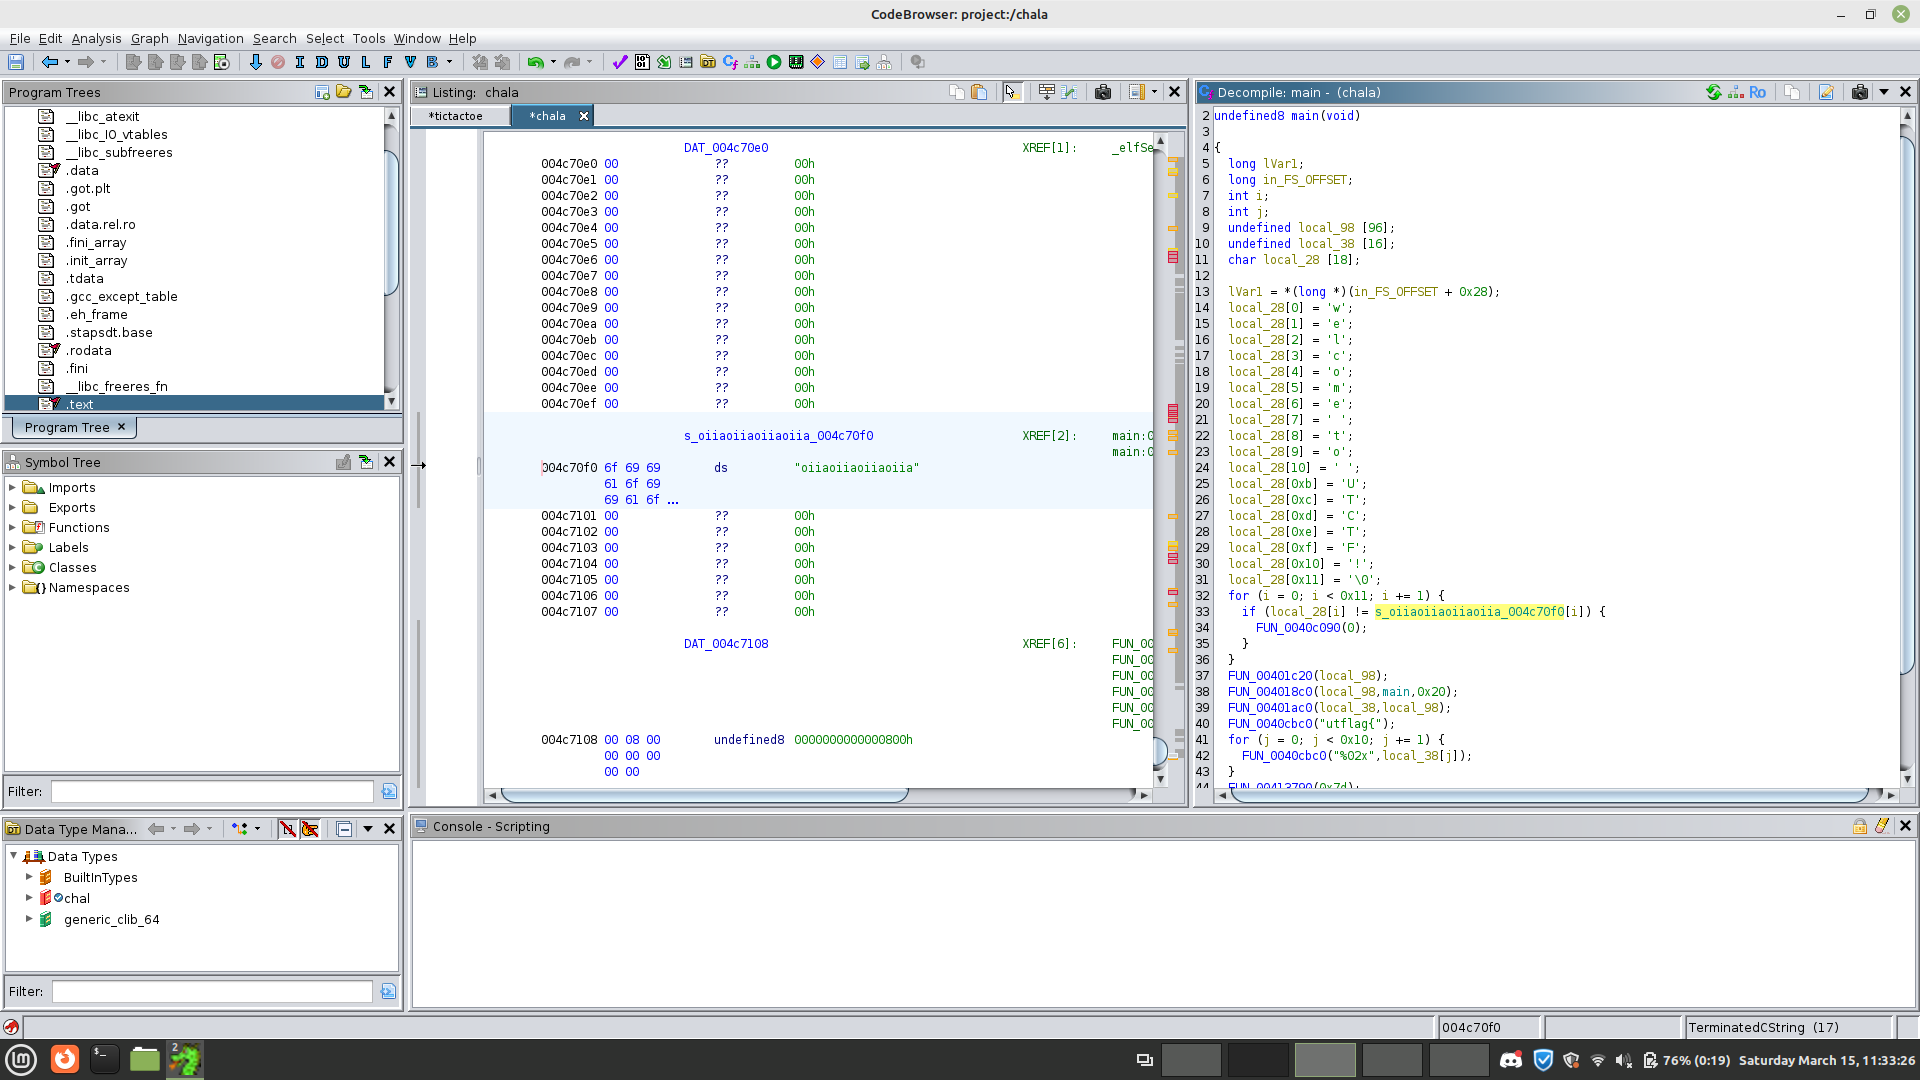1920x1080 pixels.
Task: Click the Undo arrow icon in the toolbar
Action: point(536,62)
